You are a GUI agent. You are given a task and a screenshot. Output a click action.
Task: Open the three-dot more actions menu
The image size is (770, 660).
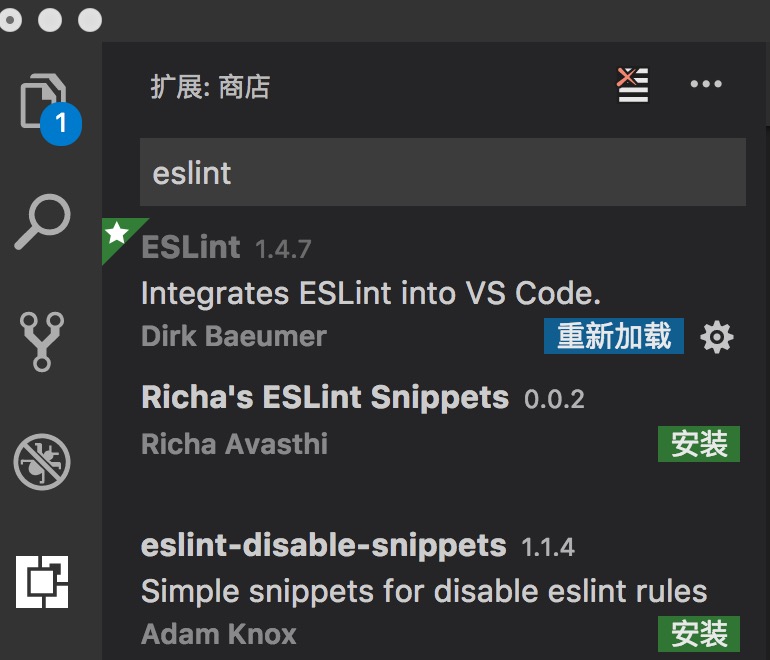[x=706, y=84]
